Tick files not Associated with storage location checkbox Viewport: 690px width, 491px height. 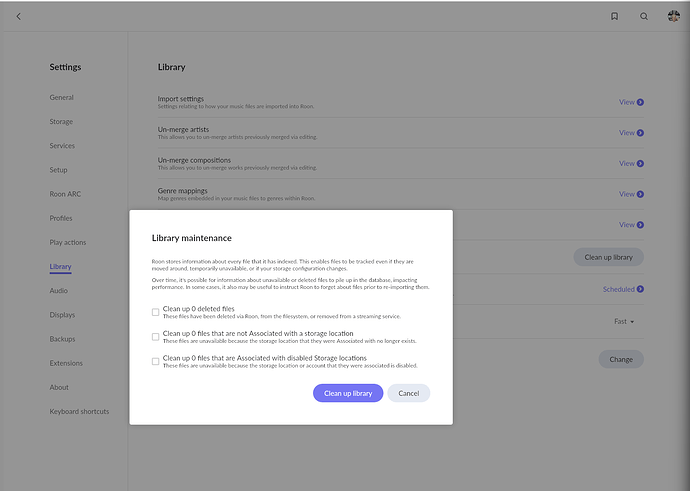click(x=155, y=337)
